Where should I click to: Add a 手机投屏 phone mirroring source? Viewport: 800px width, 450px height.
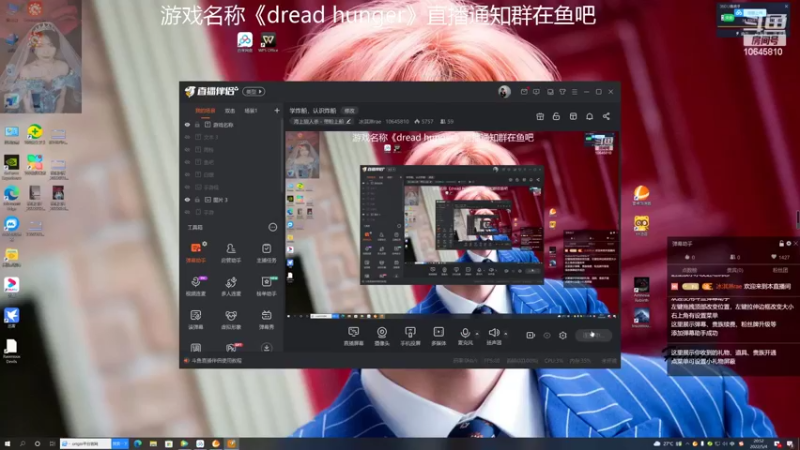tap(410, 336)
